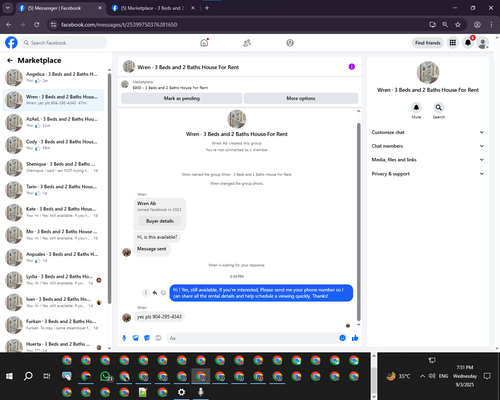500x400 pixels.
Task: Open the notifications bell
Action: click(x=468, y=43)
